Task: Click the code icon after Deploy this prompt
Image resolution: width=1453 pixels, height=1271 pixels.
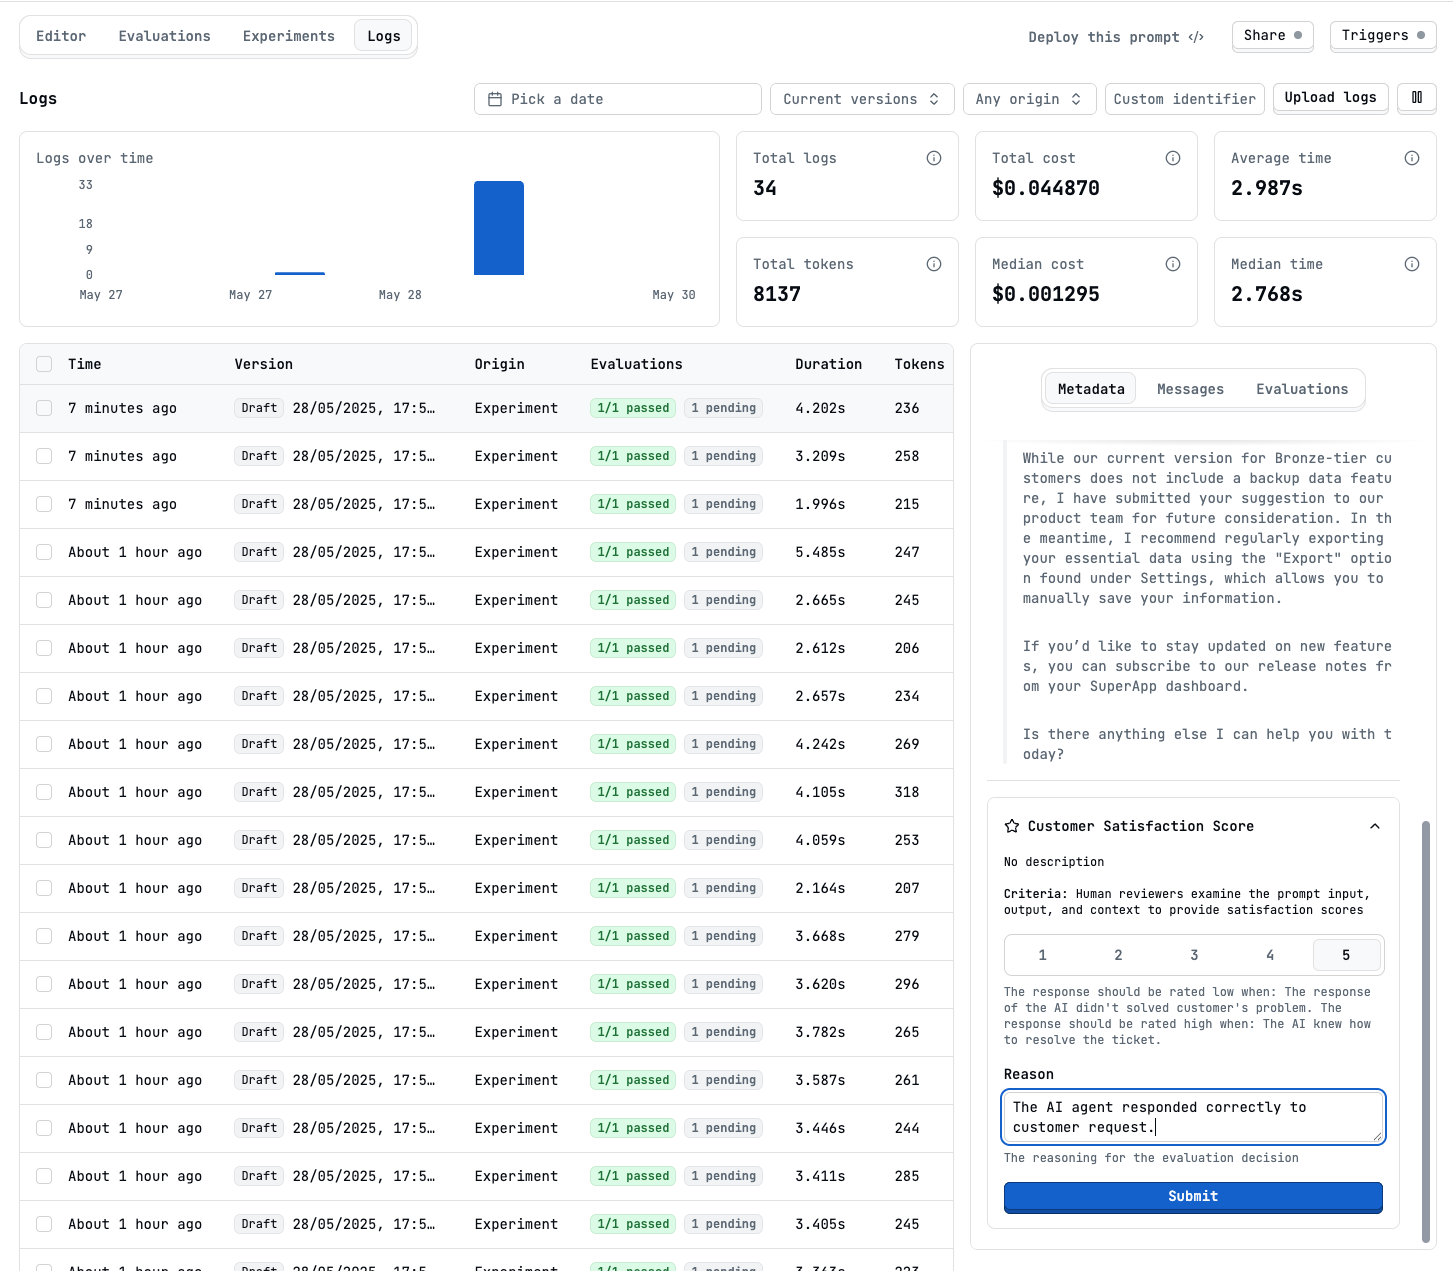Action: [x=1196, y=36]
